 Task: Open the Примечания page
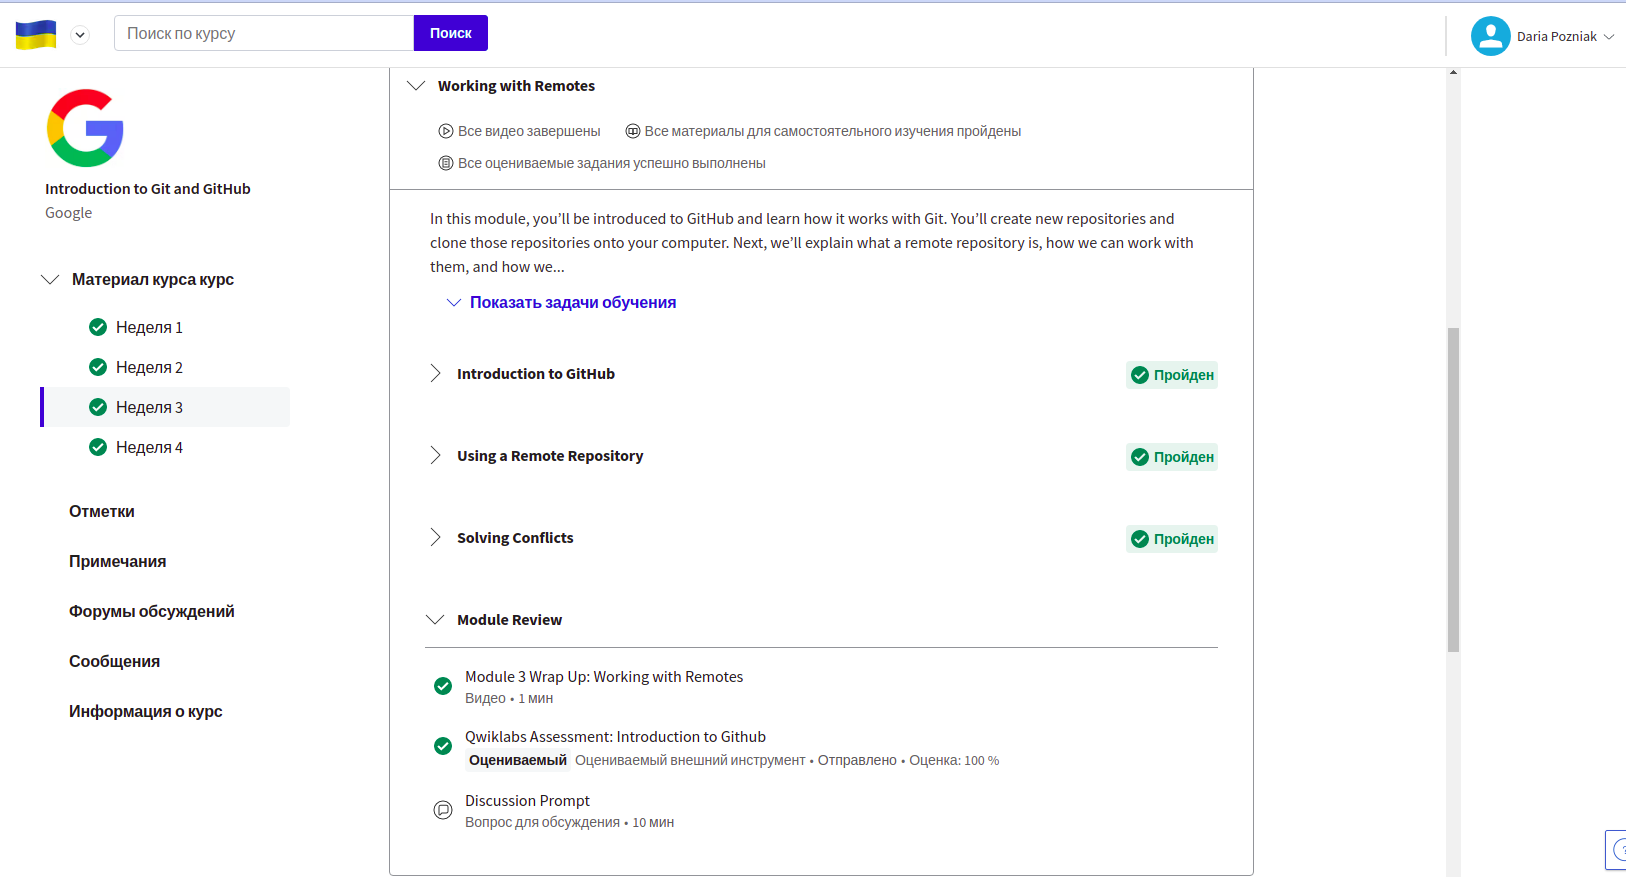click(118, 561)
